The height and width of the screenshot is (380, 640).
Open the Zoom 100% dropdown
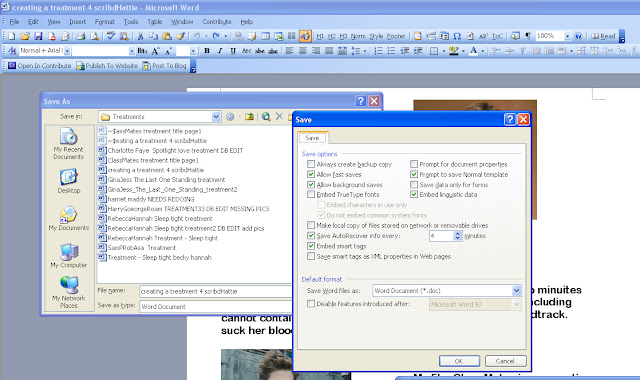point(567,36)
